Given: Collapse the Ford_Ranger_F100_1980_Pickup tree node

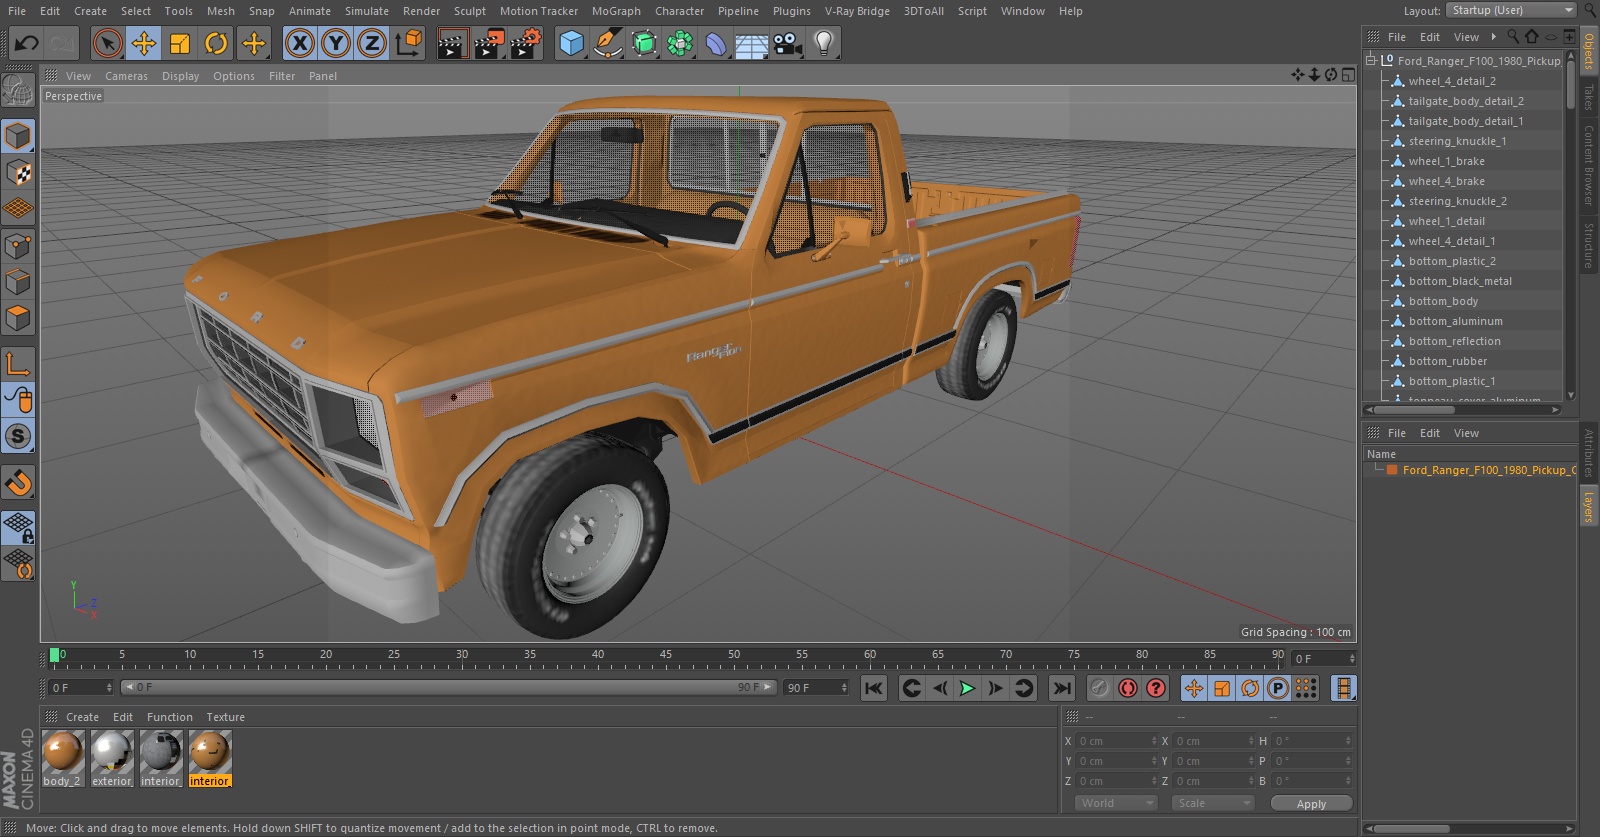Looking at the screenshot, I should tap(1371, 60).
